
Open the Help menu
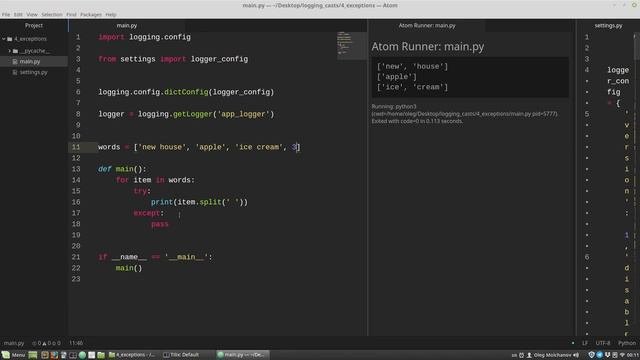(111, 14)
